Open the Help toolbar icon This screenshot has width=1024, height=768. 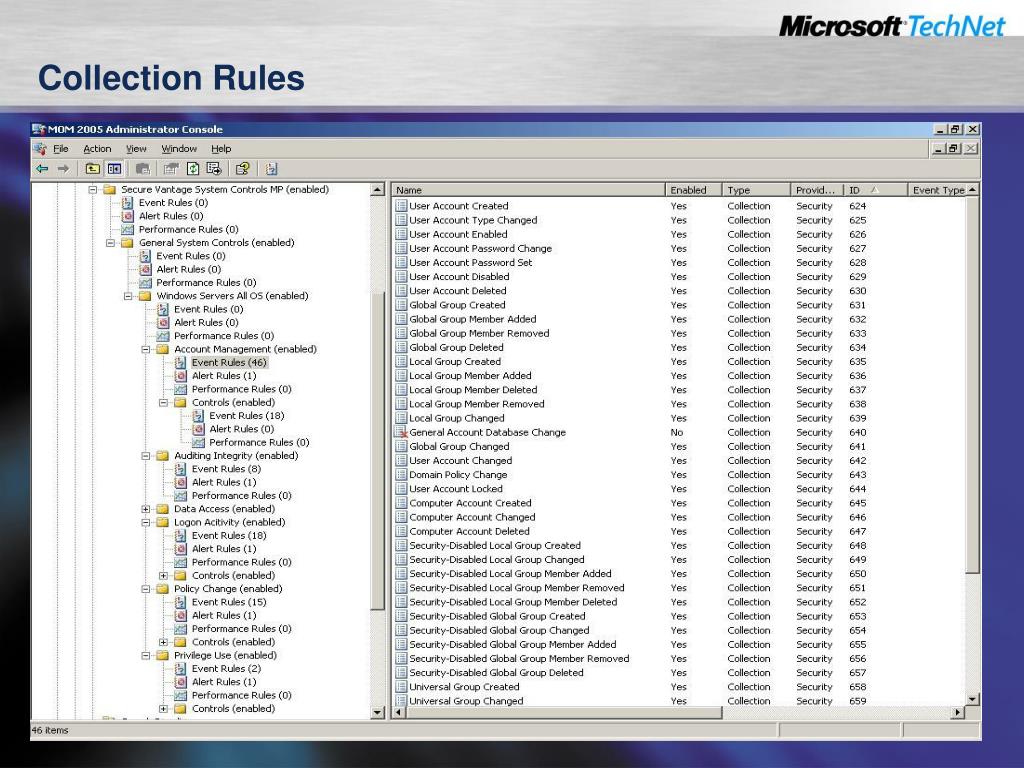point(242,168)
